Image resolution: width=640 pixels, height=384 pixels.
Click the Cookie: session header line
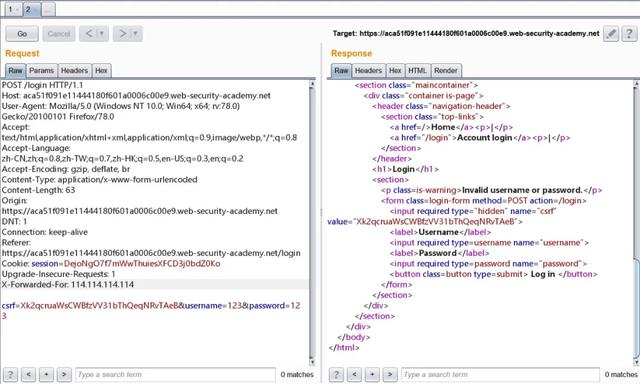tap(111, 264)
